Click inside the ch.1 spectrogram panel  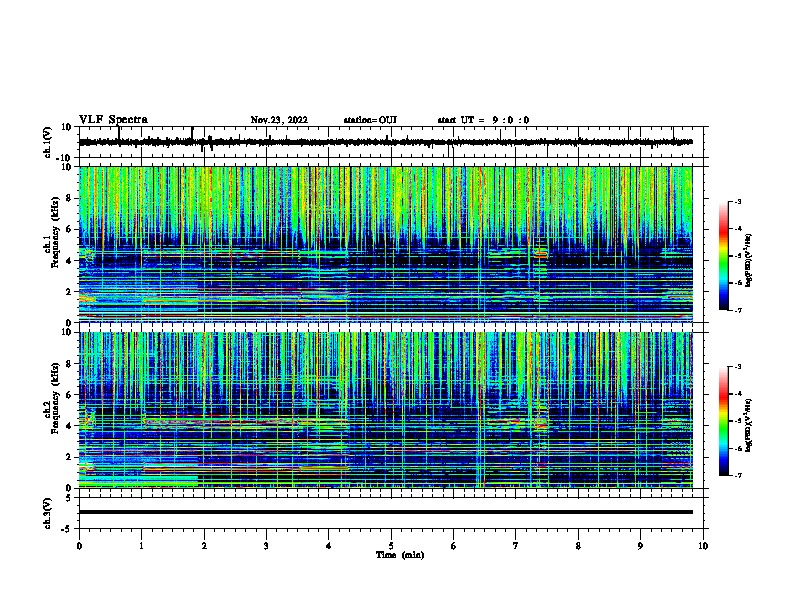(386, 244)
